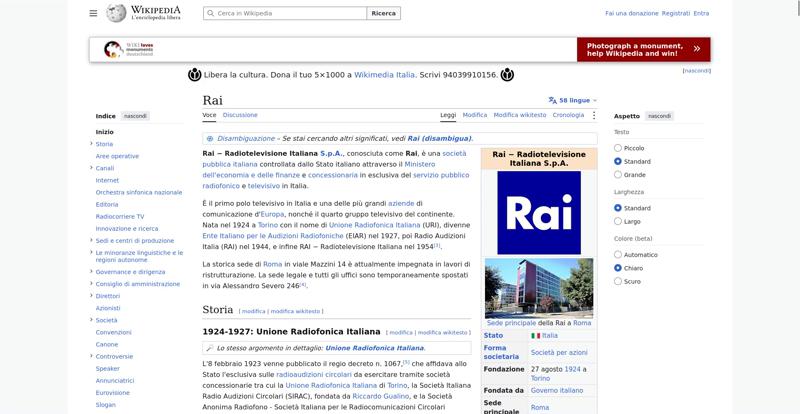
Task: Switch to the Discussione tab
Action: coord(240,115)
